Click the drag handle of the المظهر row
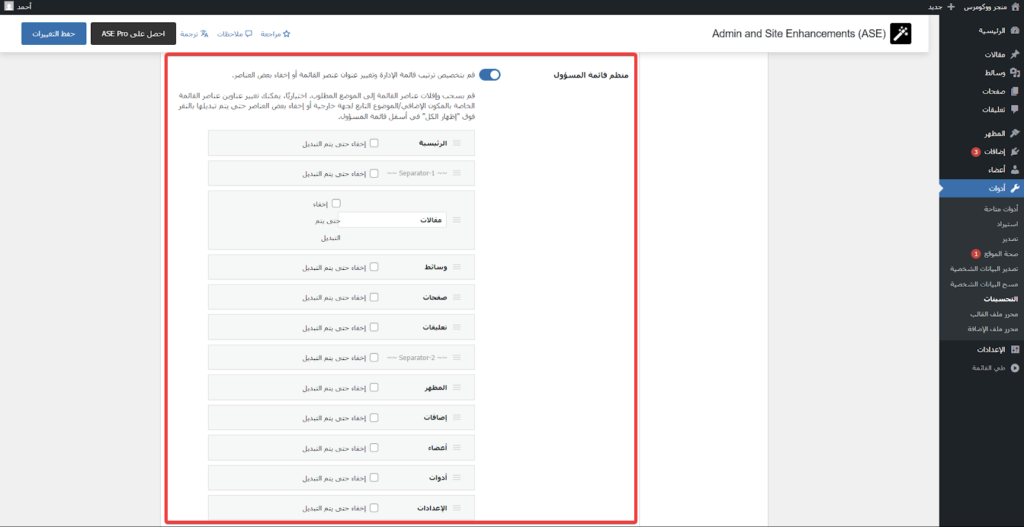This screenshot has height=527, width=1024. click(457, 387)
